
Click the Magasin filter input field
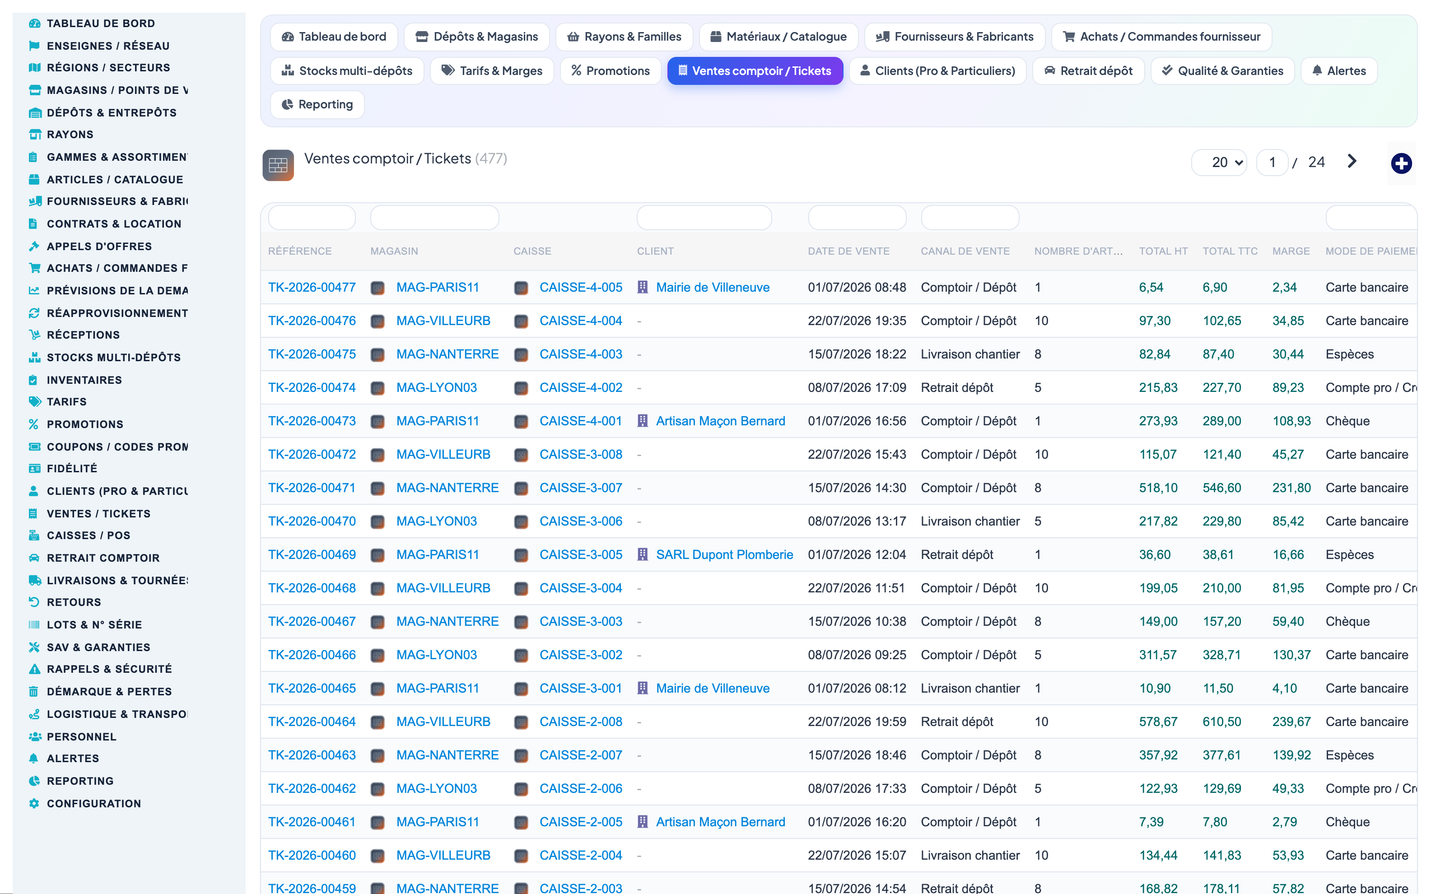click(x=435, y=217)
